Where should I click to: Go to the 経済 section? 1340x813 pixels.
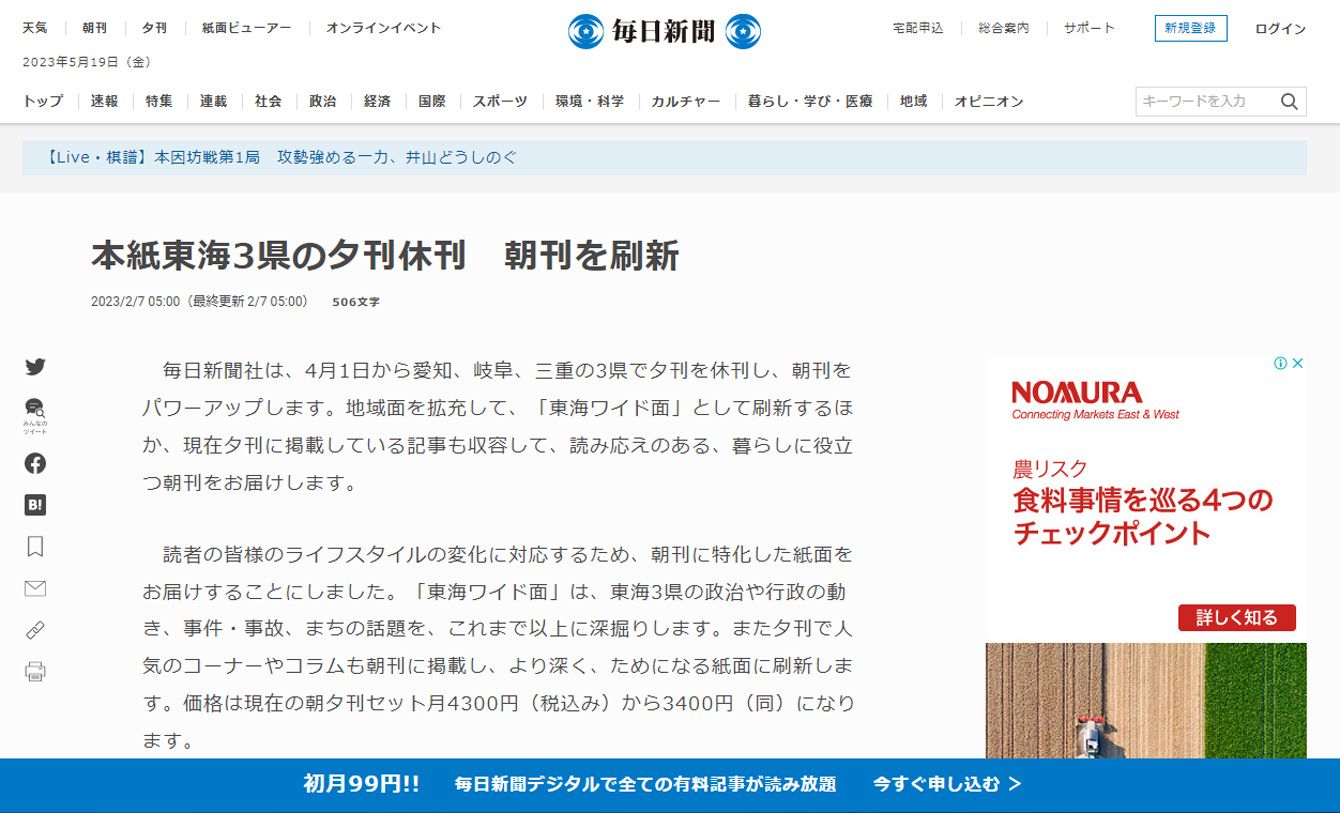tap(377, 101)
